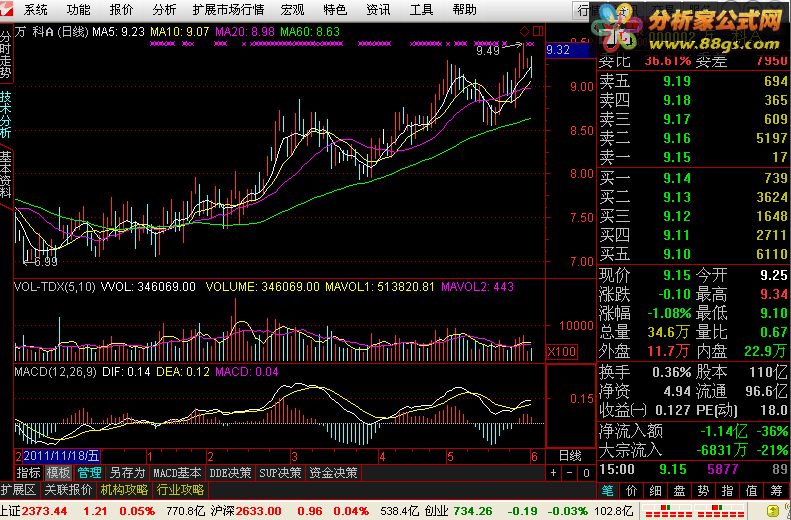Click the 管理 button below chart
Image resolution: width=791 pixels, height=520 pixels.
click(89, 473)
